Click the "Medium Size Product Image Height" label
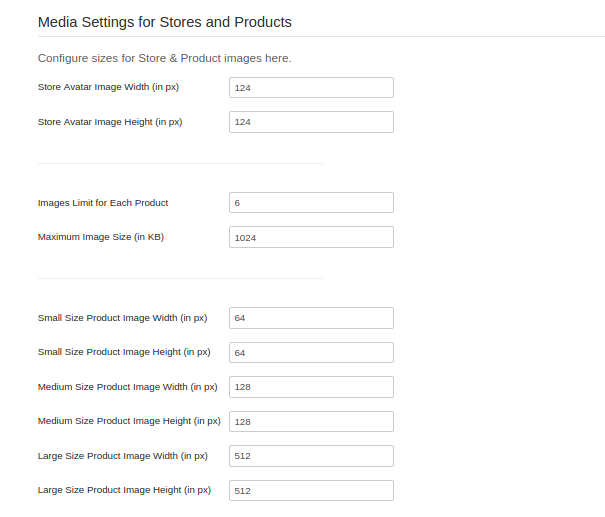 [x=129, y=421]
